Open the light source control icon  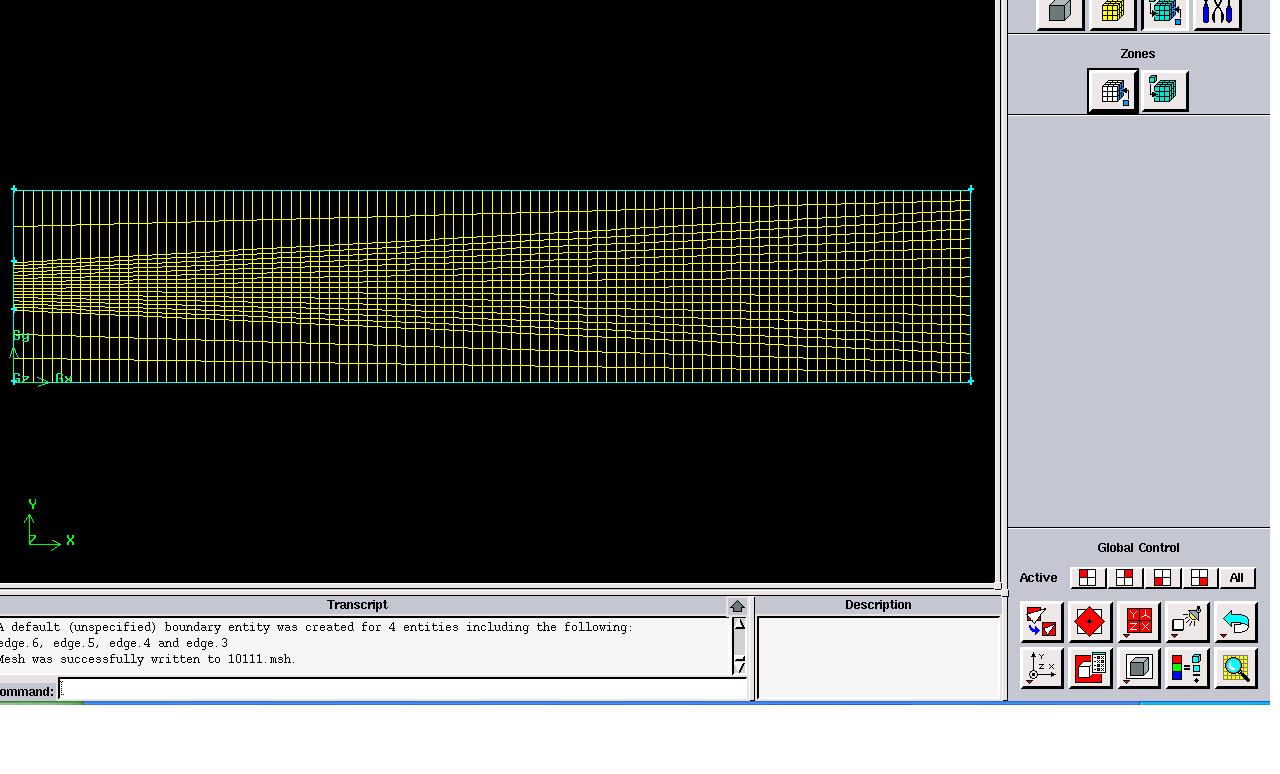click(1187, 622)
